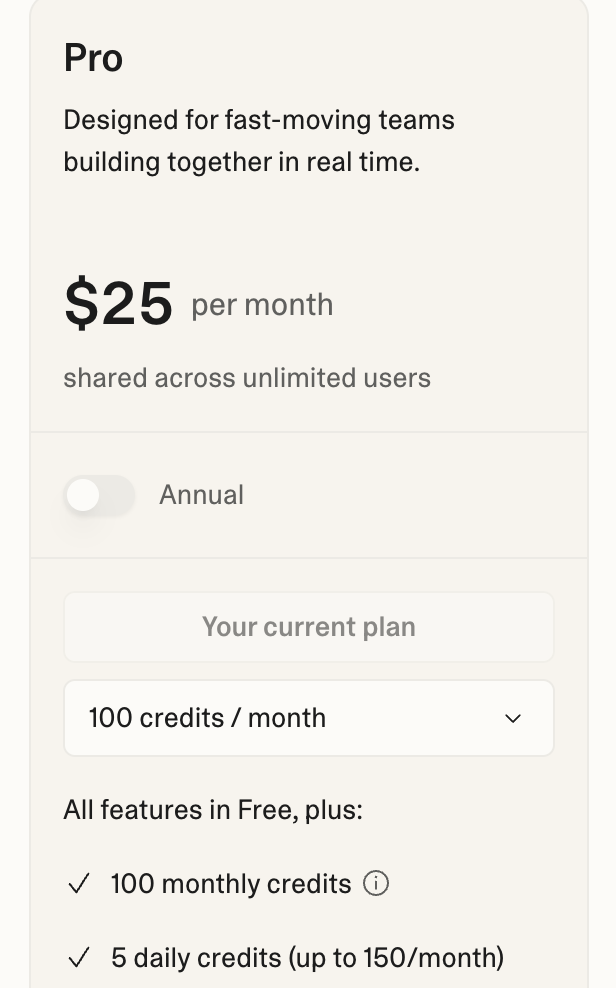Image resolution: width=616 pixels, height=988 pixels.
Task: Open the 100 credits / month dropdown
Action: tap(308, 718)
